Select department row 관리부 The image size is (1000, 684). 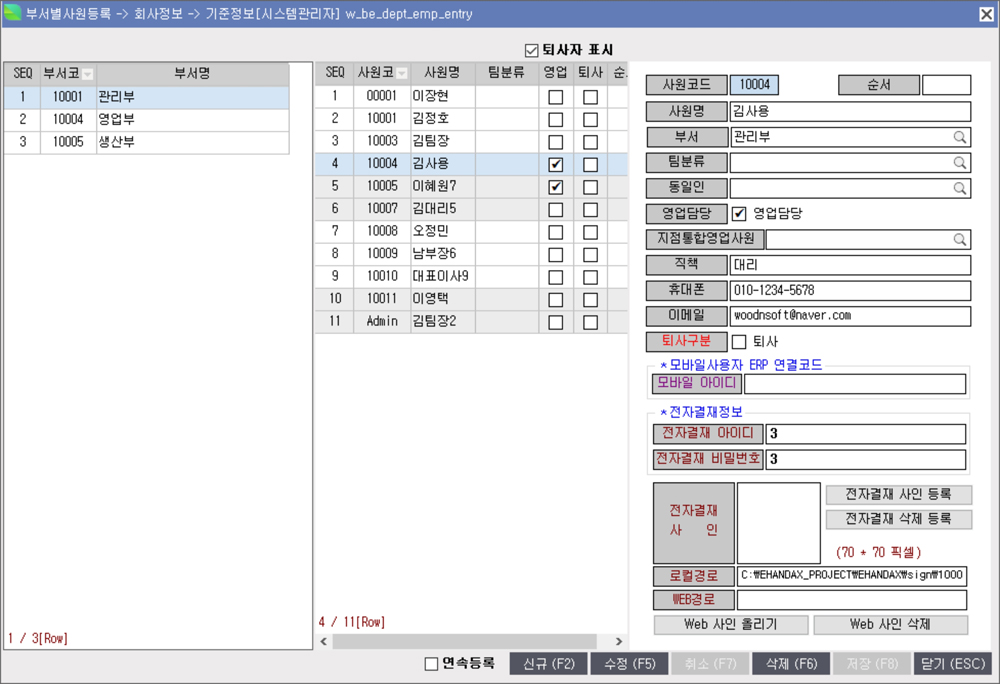tap(147, 97)
